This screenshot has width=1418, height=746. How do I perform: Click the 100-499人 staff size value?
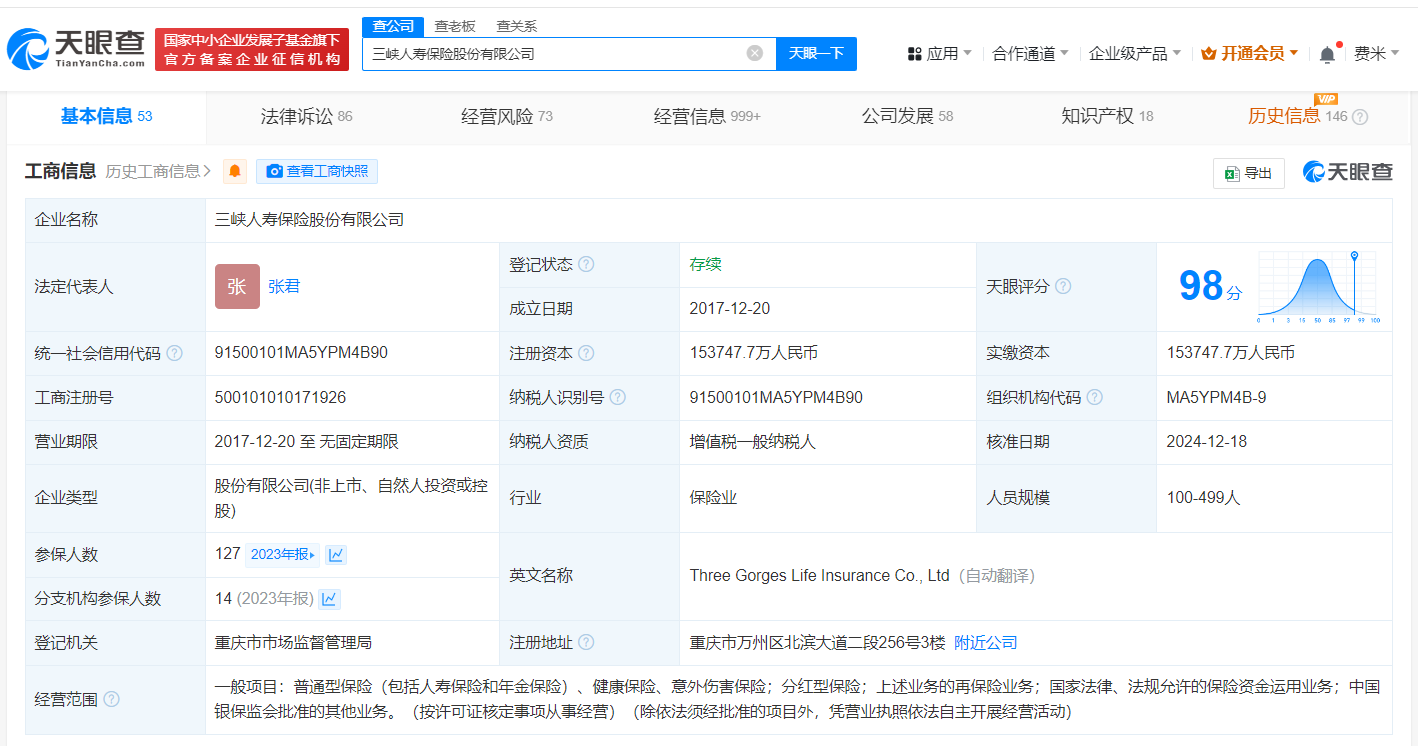(x=1203, y=497)
